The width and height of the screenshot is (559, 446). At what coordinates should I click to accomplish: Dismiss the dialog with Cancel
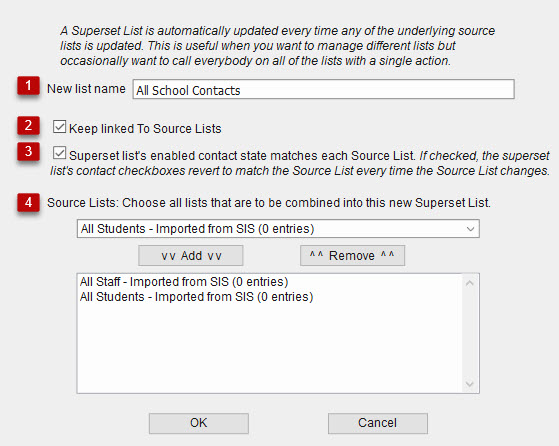click(x=378, y=423)
